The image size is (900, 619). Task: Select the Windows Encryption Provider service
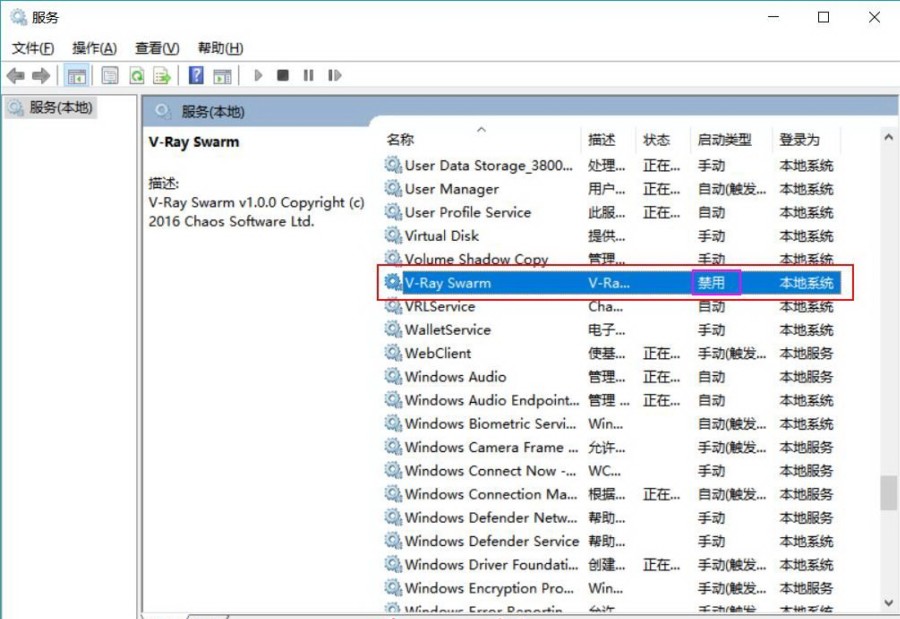[612, 588]
